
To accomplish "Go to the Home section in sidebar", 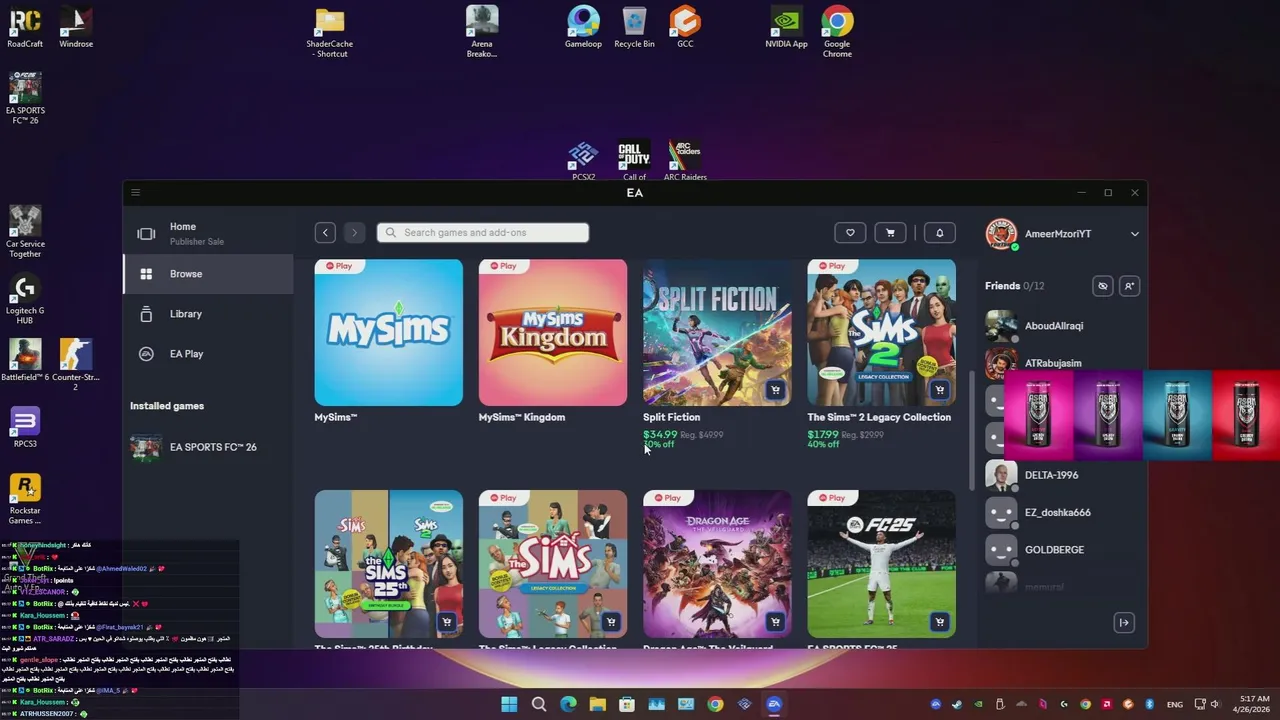I will [208, 234].
